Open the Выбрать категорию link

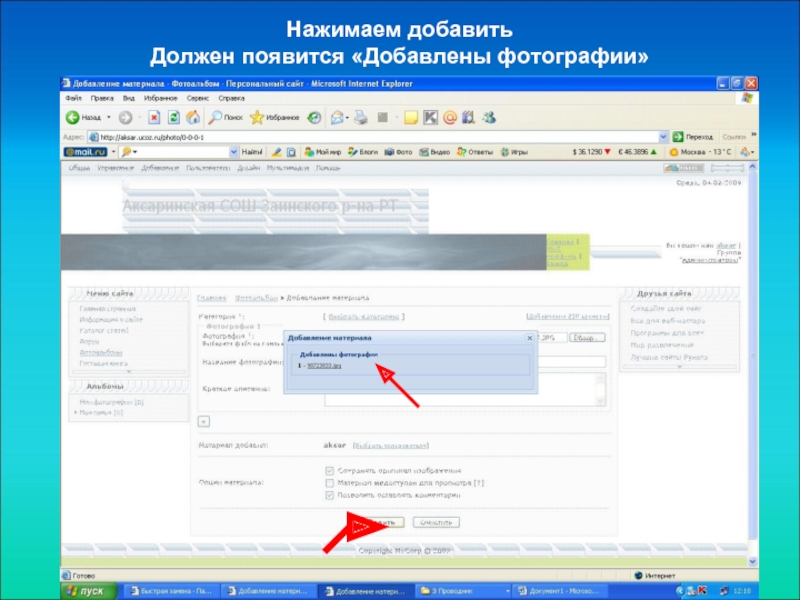pyautogui.click(x=363, y=317)
